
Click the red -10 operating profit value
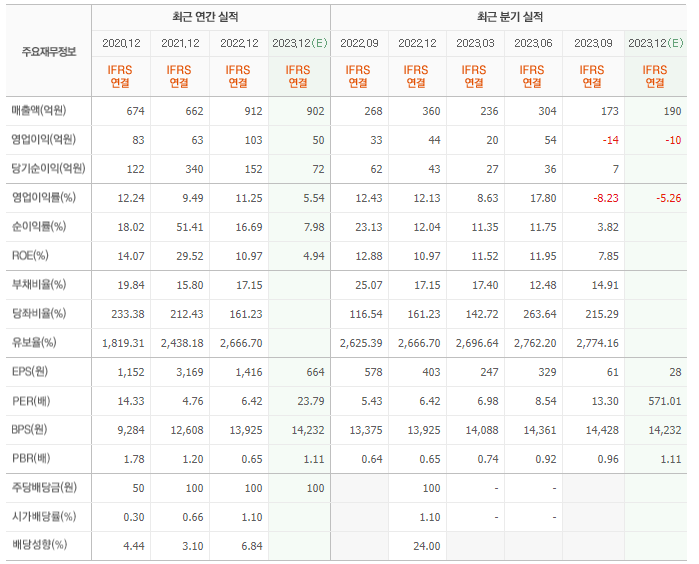tap(673, 140)
